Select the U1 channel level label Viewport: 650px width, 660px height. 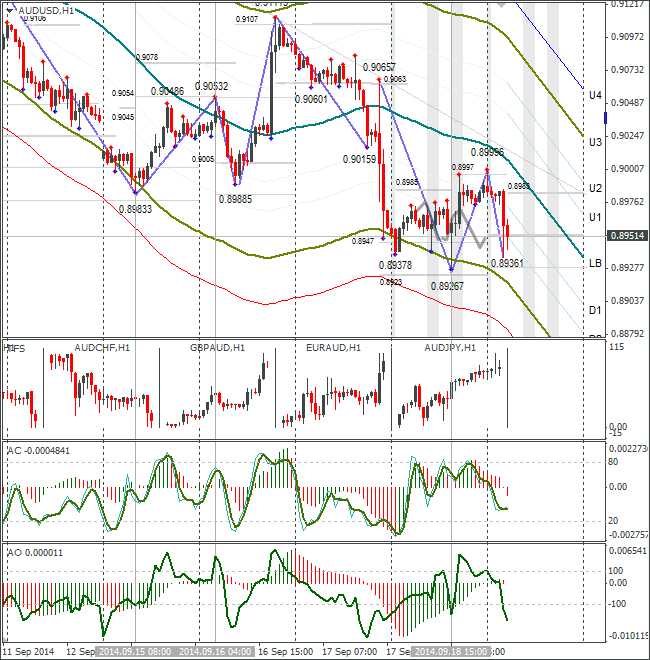pyautogui.click(x=595, y=217)
